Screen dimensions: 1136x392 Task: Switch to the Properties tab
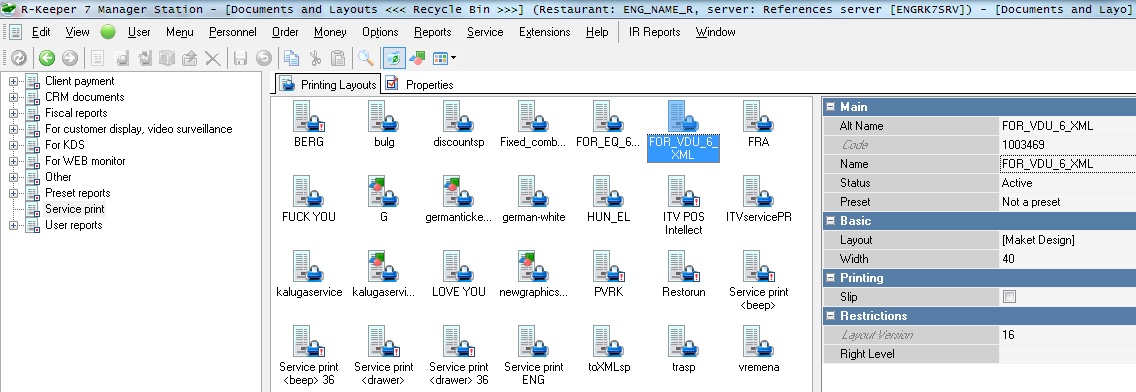coord(420,84)
